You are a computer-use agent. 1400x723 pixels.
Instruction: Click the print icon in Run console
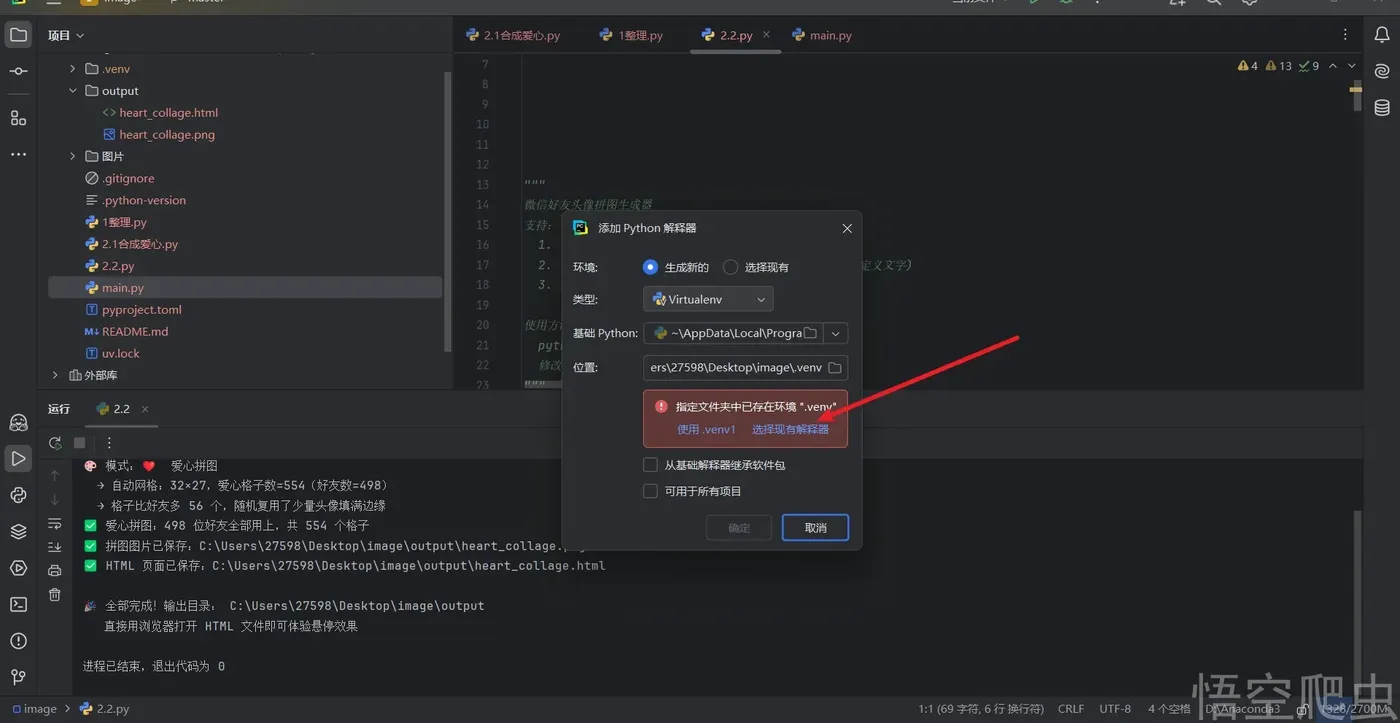click(55, 571)
